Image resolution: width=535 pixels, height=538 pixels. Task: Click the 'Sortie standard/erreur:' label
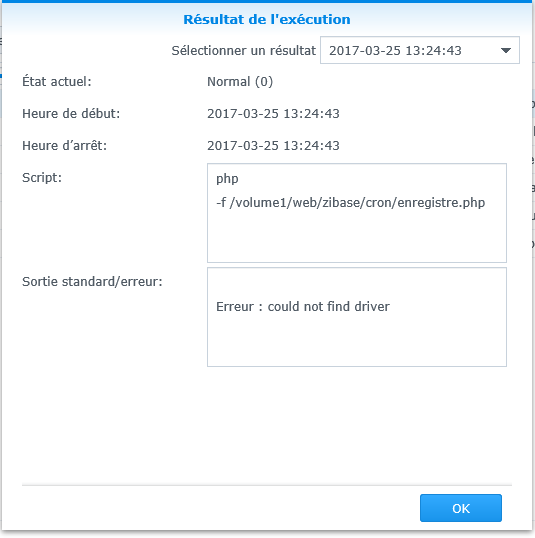(92, 281)
